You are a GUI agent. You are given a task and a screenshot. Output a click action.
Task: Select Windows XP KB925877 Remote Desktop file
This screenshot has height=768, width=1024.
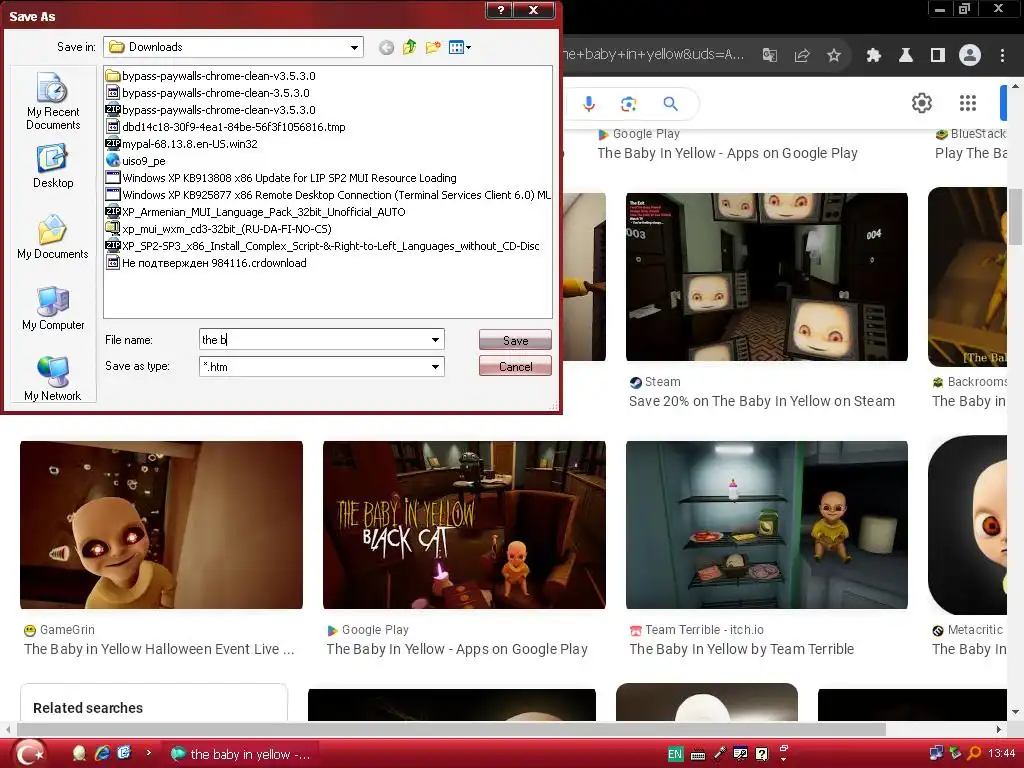coord(328,195)
